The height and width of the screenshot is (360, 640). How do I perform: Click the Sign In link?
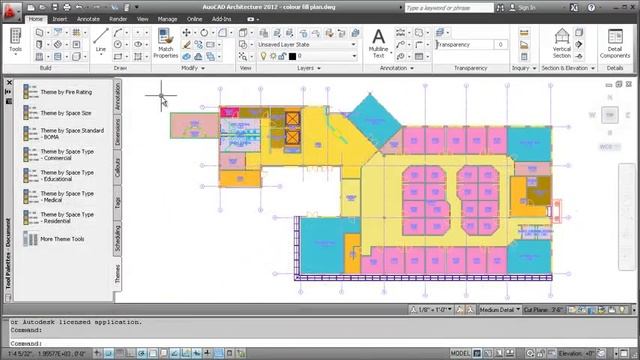point(527,8)
